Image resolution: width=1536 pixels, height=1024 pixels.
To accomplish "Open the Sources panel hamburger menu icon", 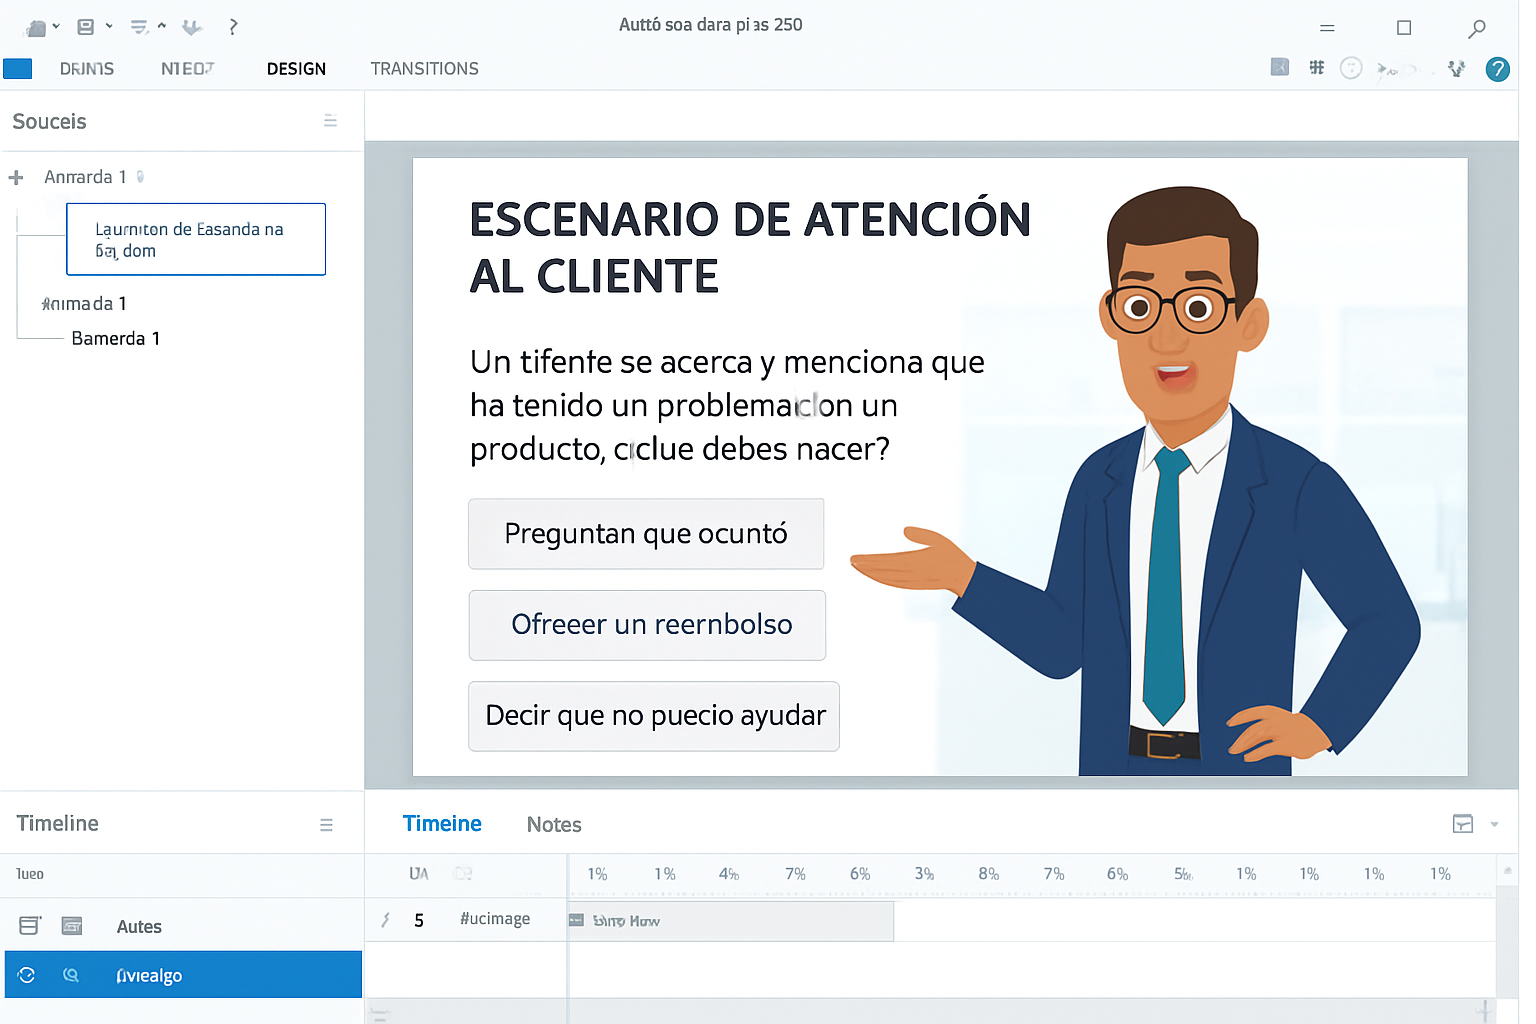I will pyautogui.click(x=331, y=120).
